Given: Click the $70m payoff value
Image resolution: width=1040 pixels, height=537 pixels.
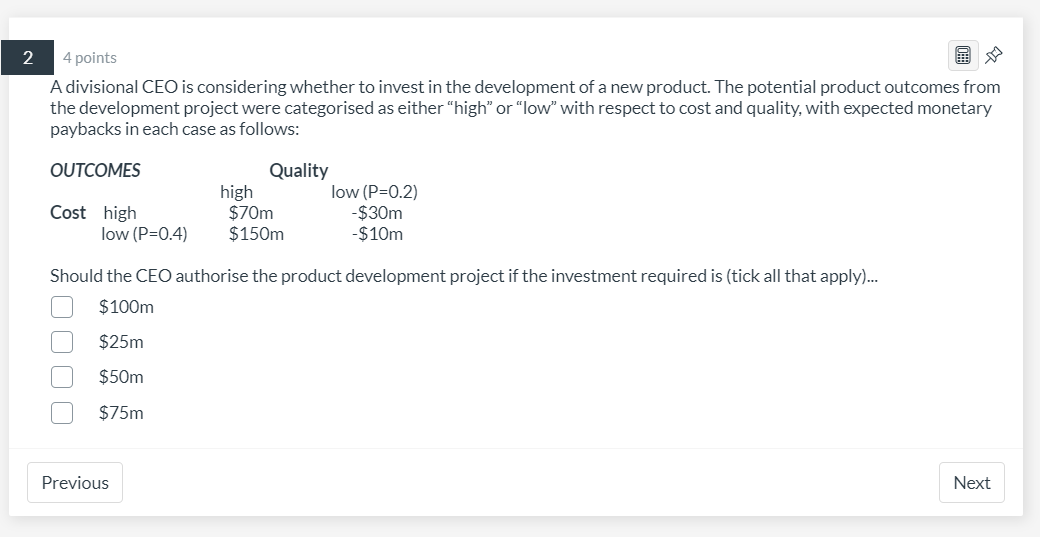Looking at the screenshot, I should (251, 213).
